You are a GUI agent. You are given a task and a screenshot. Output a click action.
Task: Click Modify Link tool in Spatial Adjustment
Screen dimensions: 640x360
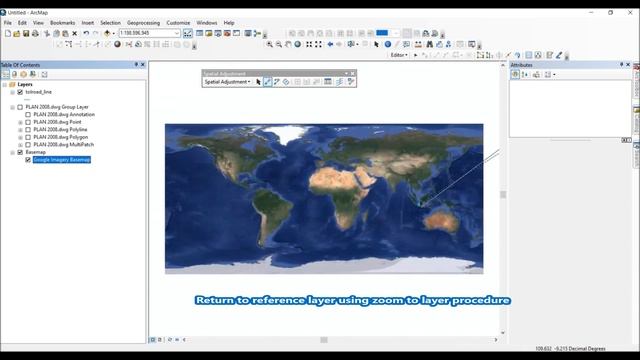277,82
